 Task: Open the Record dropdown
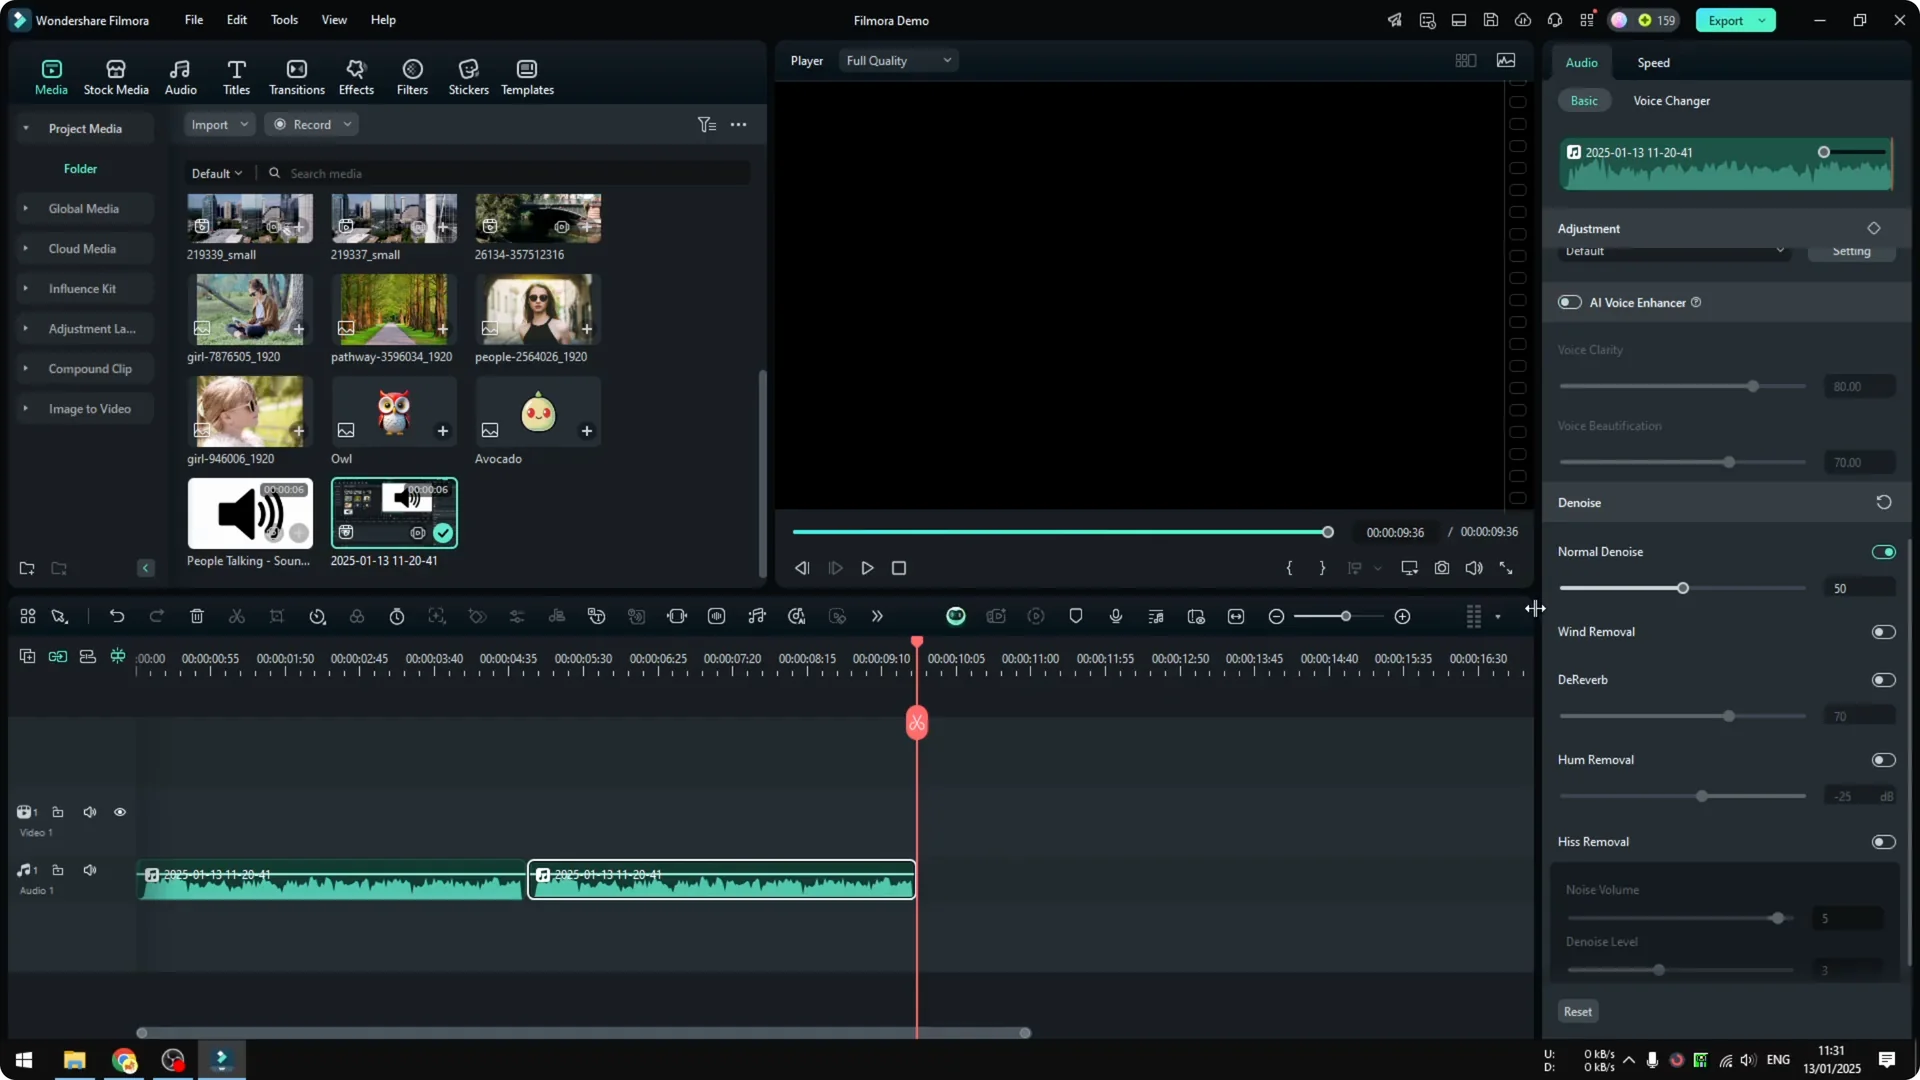(x=313, y=125)
